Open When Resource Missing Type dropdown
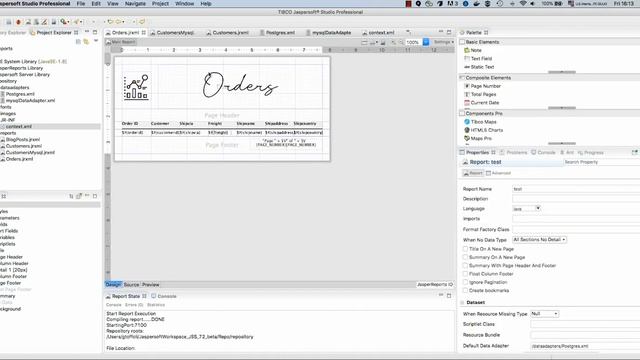Screen dimensions: 640x360 [544, 313]
